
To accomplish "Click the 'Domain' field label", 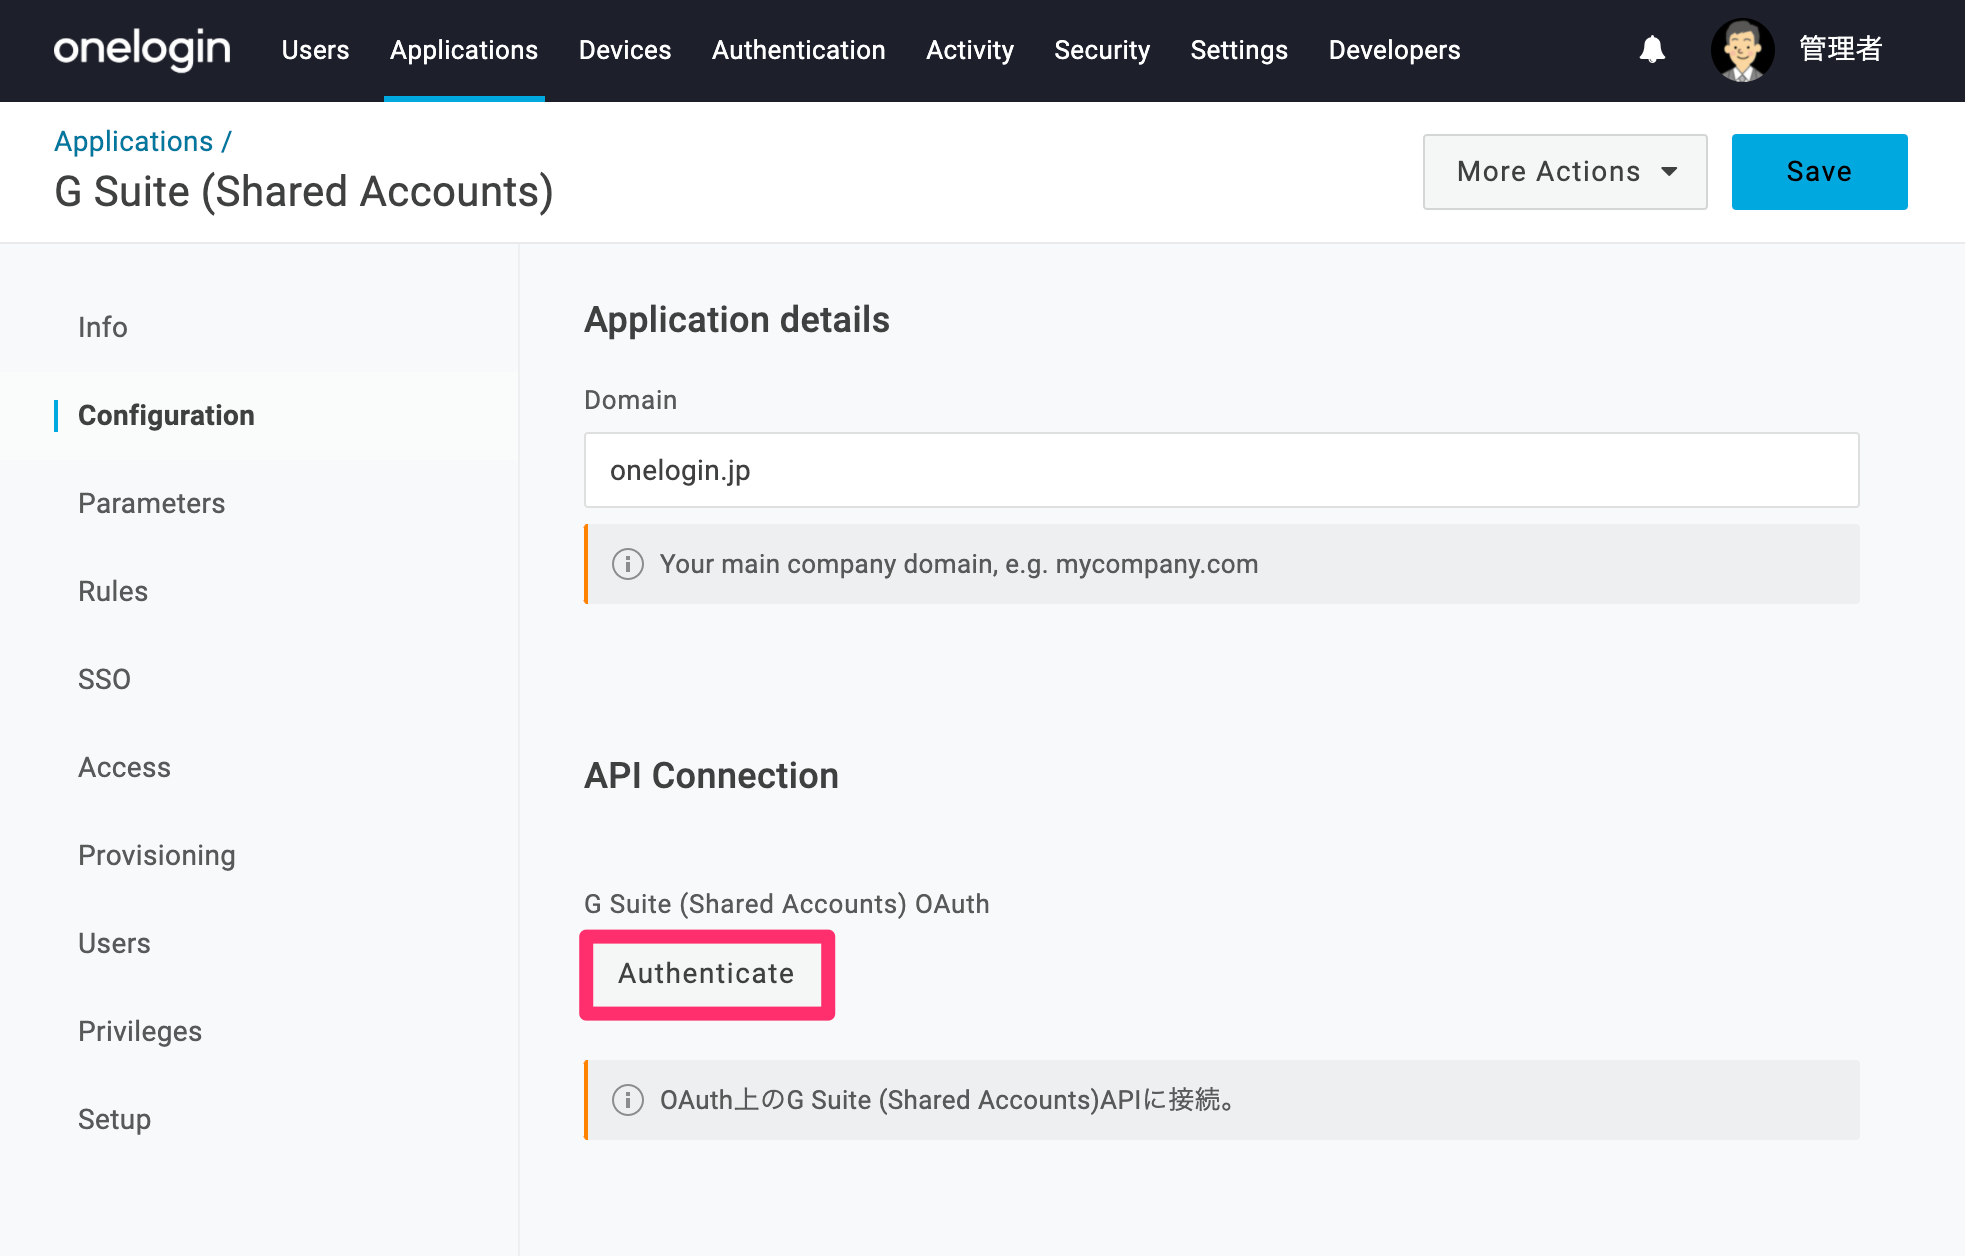I will point(630,400).
